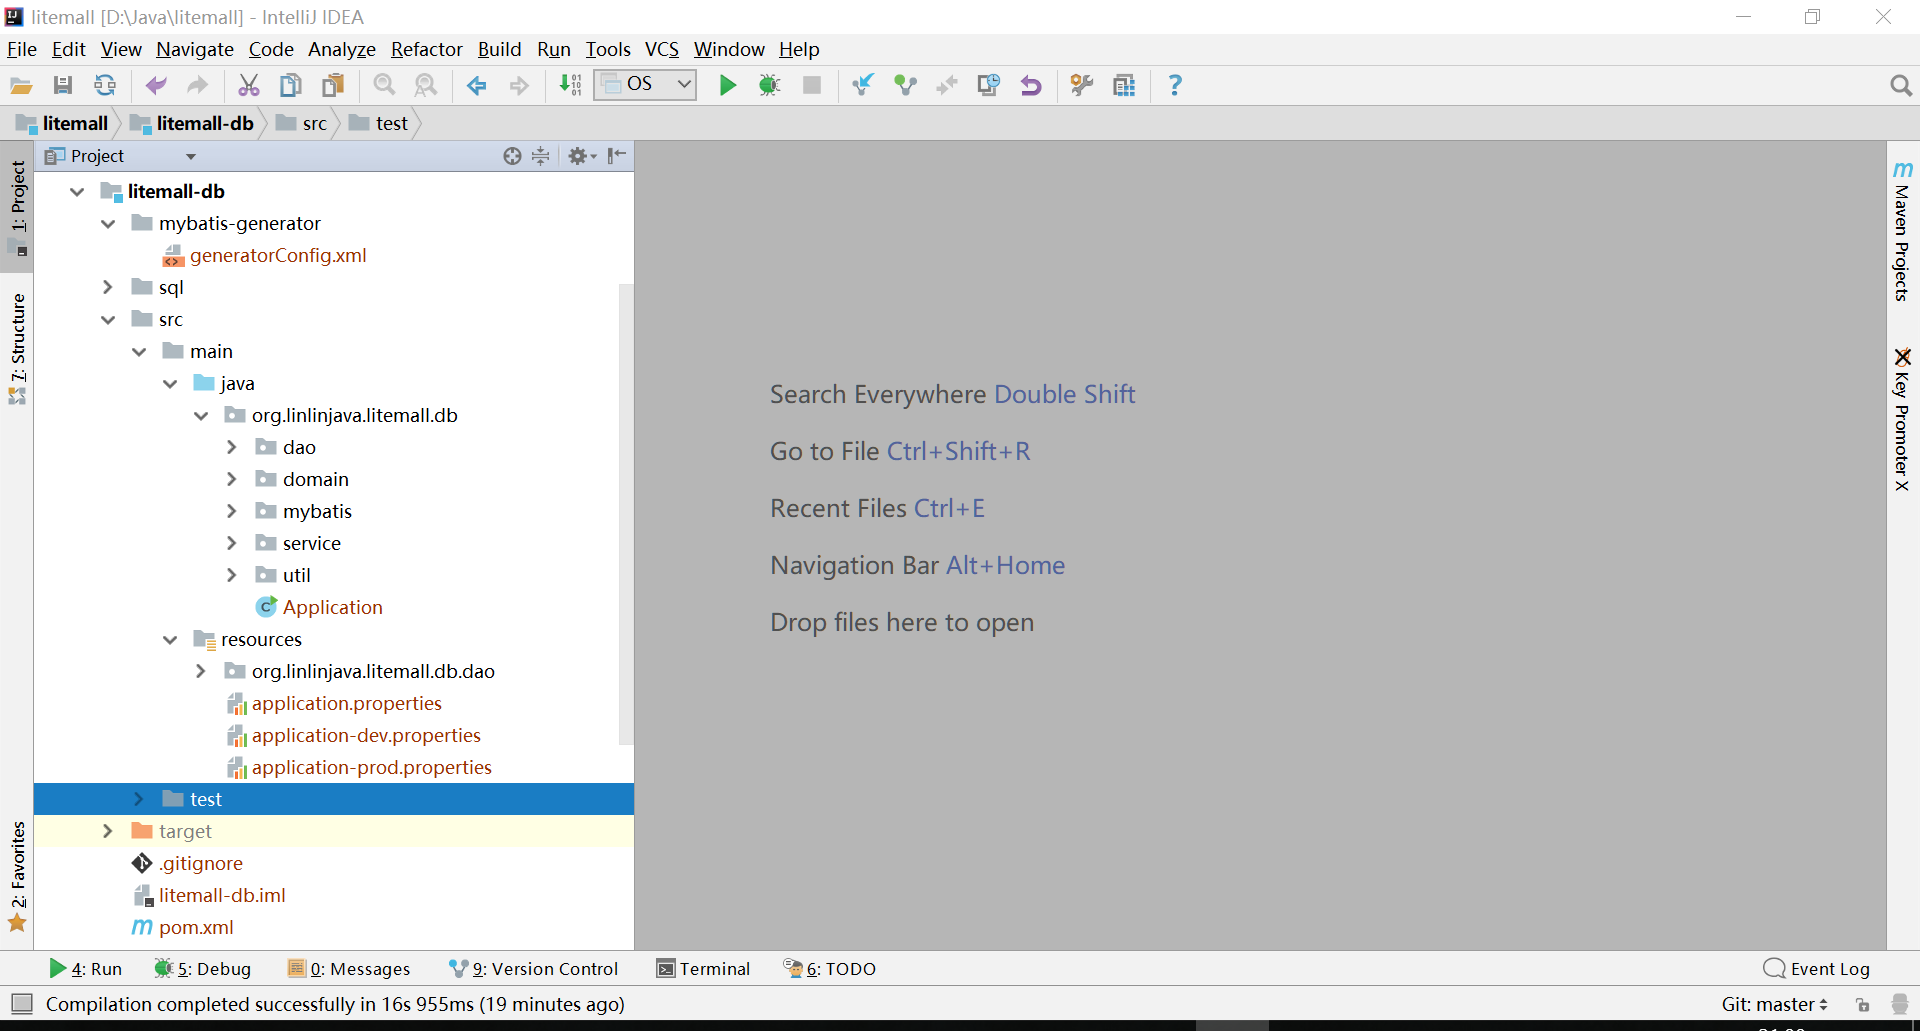Hide the Project panel with the hide icon
1920x1031 pixels.
coord(617,155)
